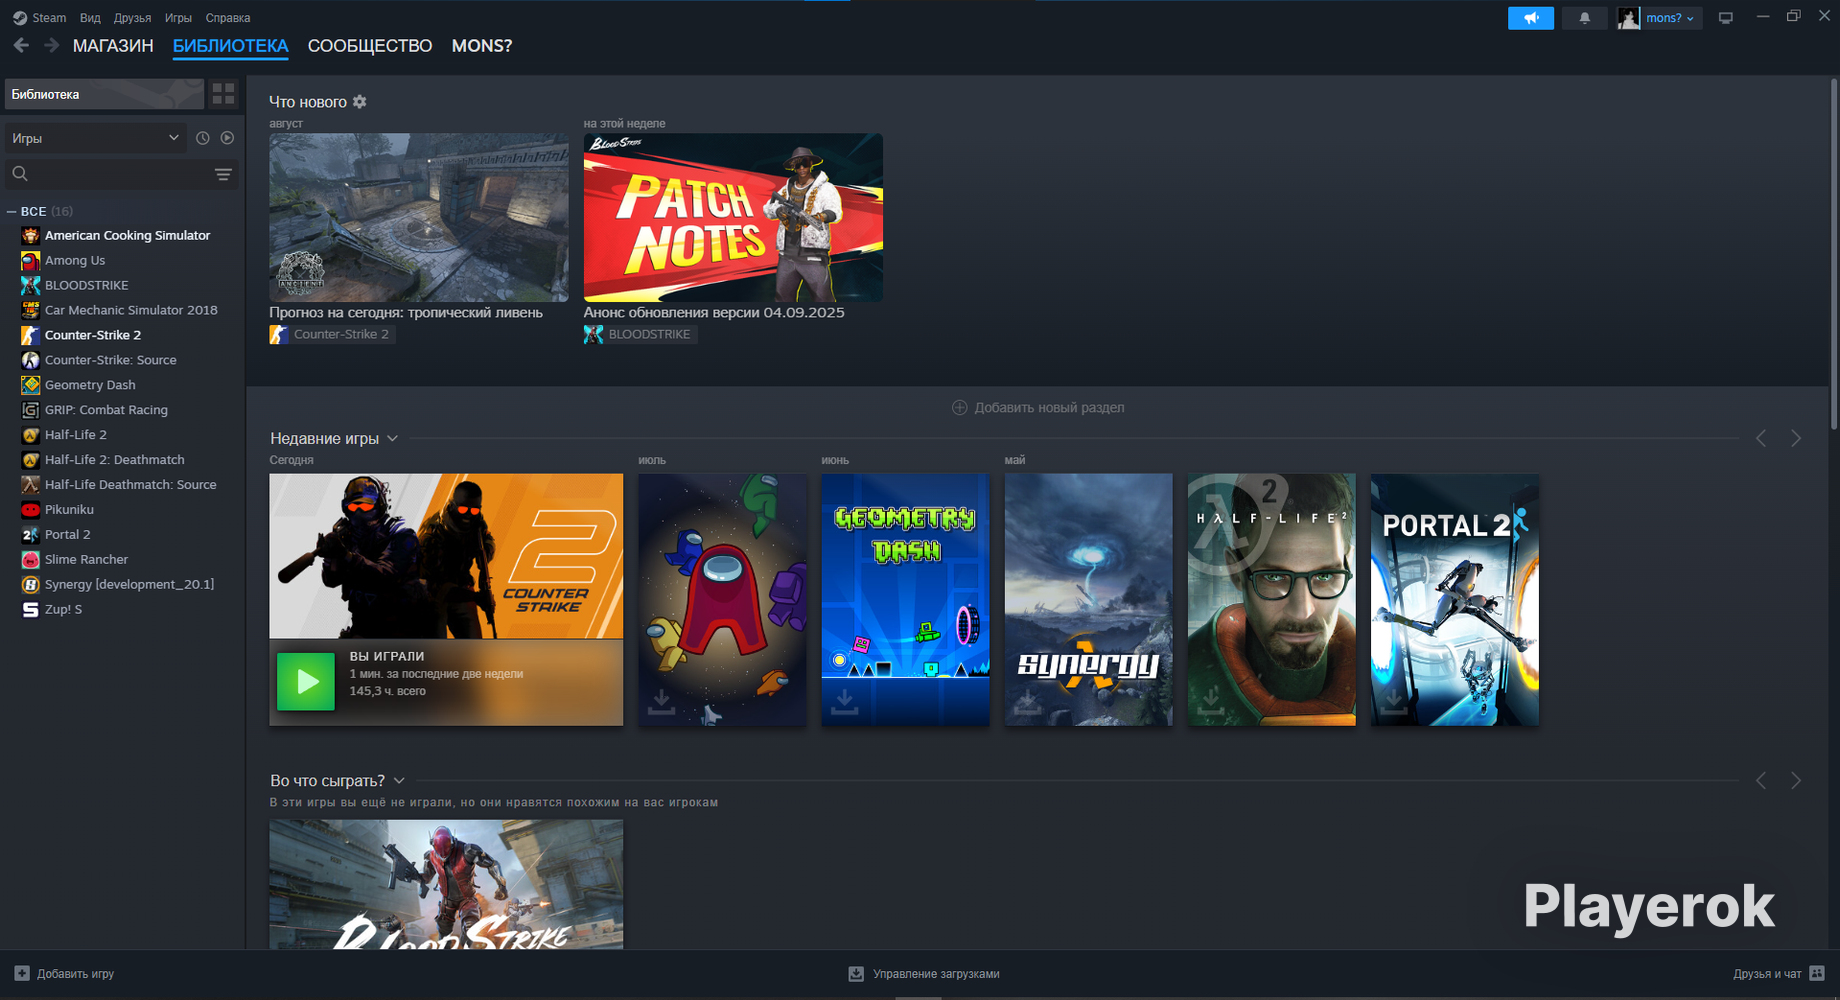This screenshot has width=1840, height=1000.
Task: Switch to the БИБЛИОТЕКА tab
Action: tap(231, 46)
